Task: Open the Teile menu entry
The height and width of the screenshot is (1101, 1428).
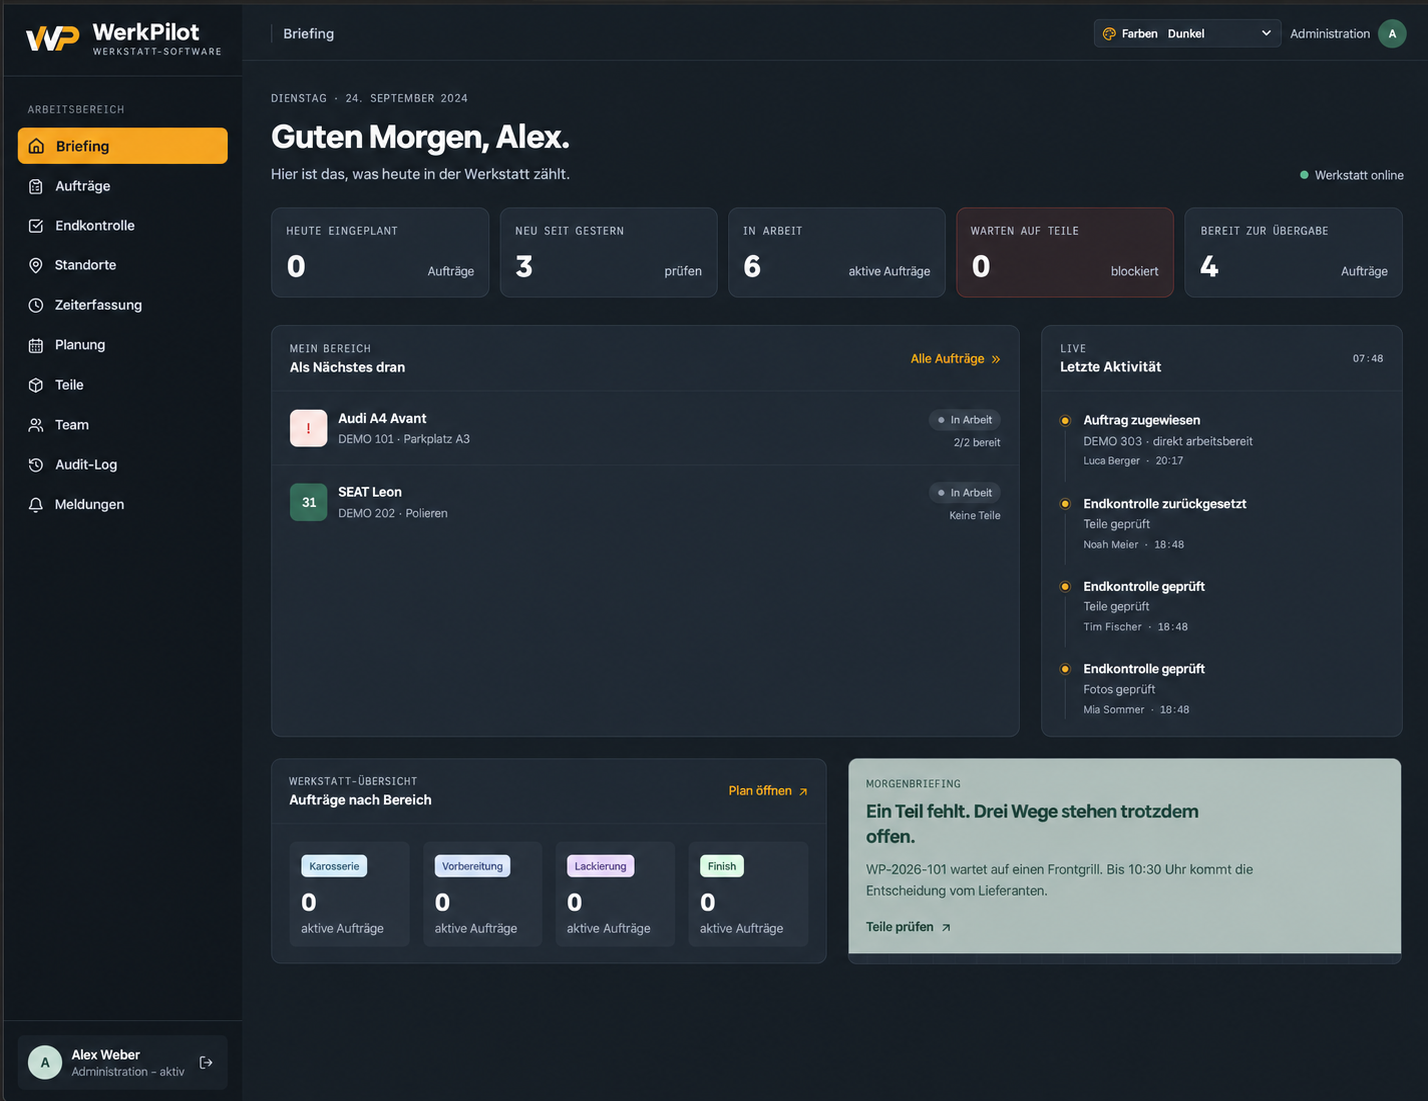Action: (x=123, y=385)
